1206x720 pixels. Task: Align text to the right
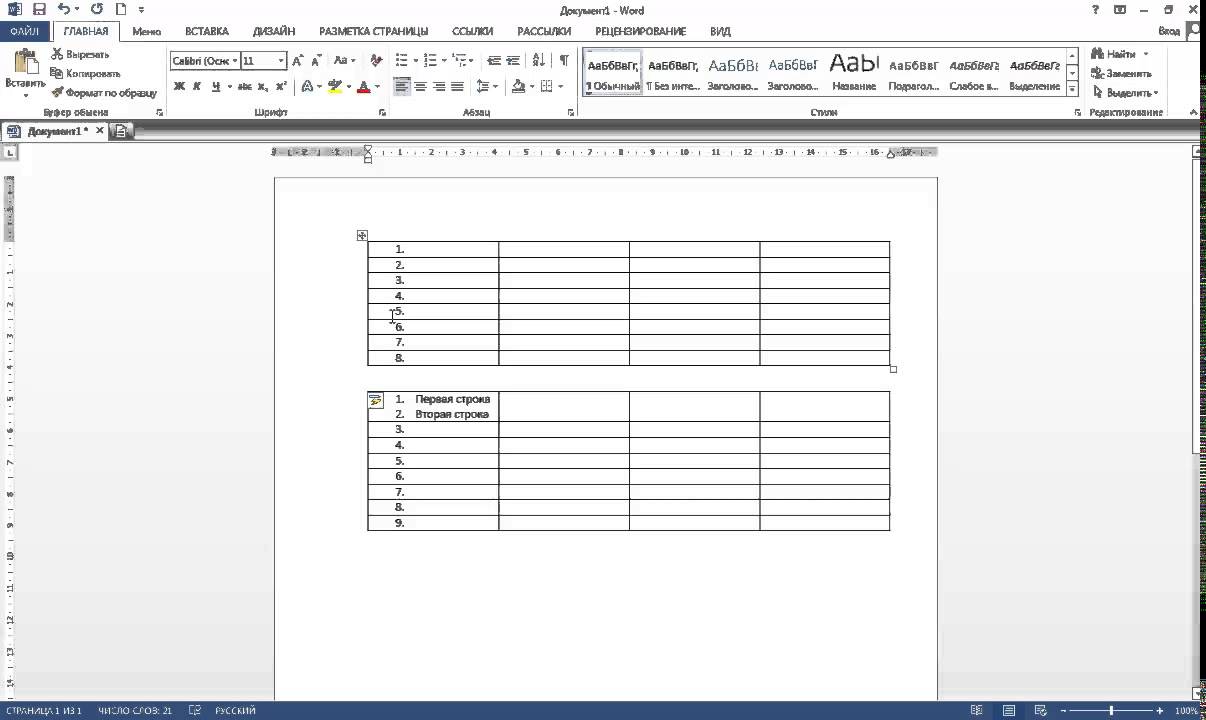[439, 86]
